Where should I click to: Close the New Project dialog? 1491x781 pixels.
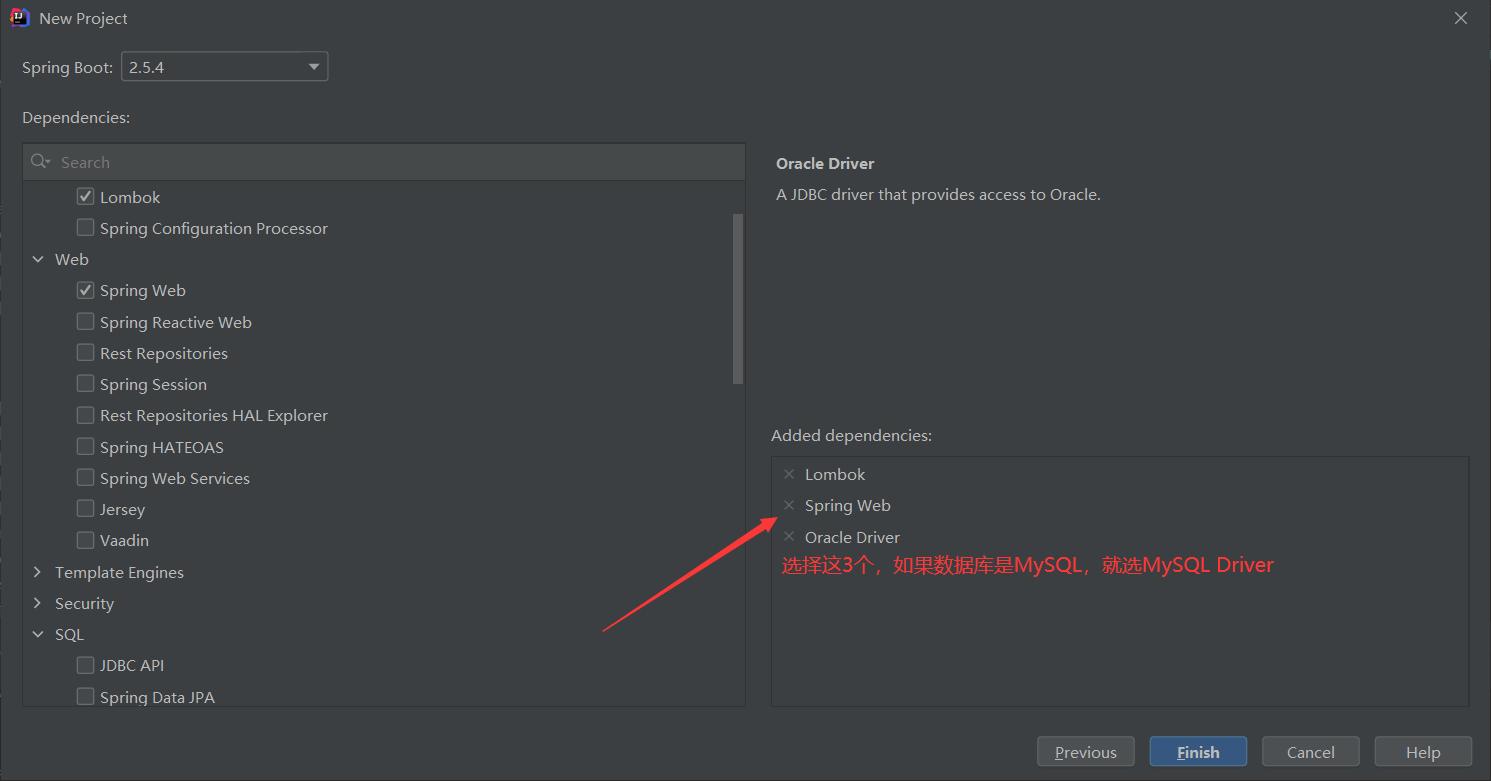pyautogui.click(x=1461, y=18)
